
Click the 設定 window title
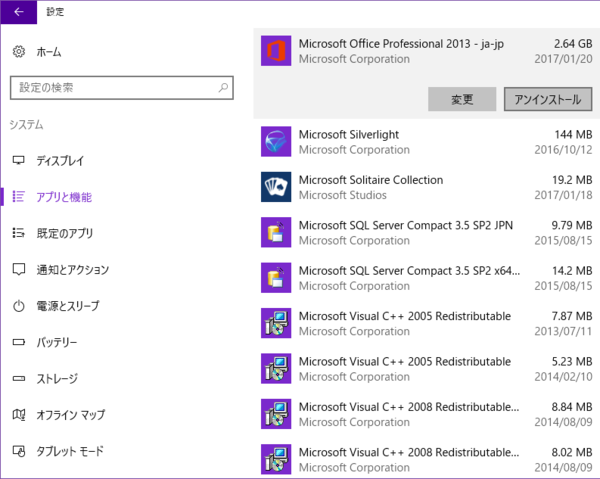(55, 12)
